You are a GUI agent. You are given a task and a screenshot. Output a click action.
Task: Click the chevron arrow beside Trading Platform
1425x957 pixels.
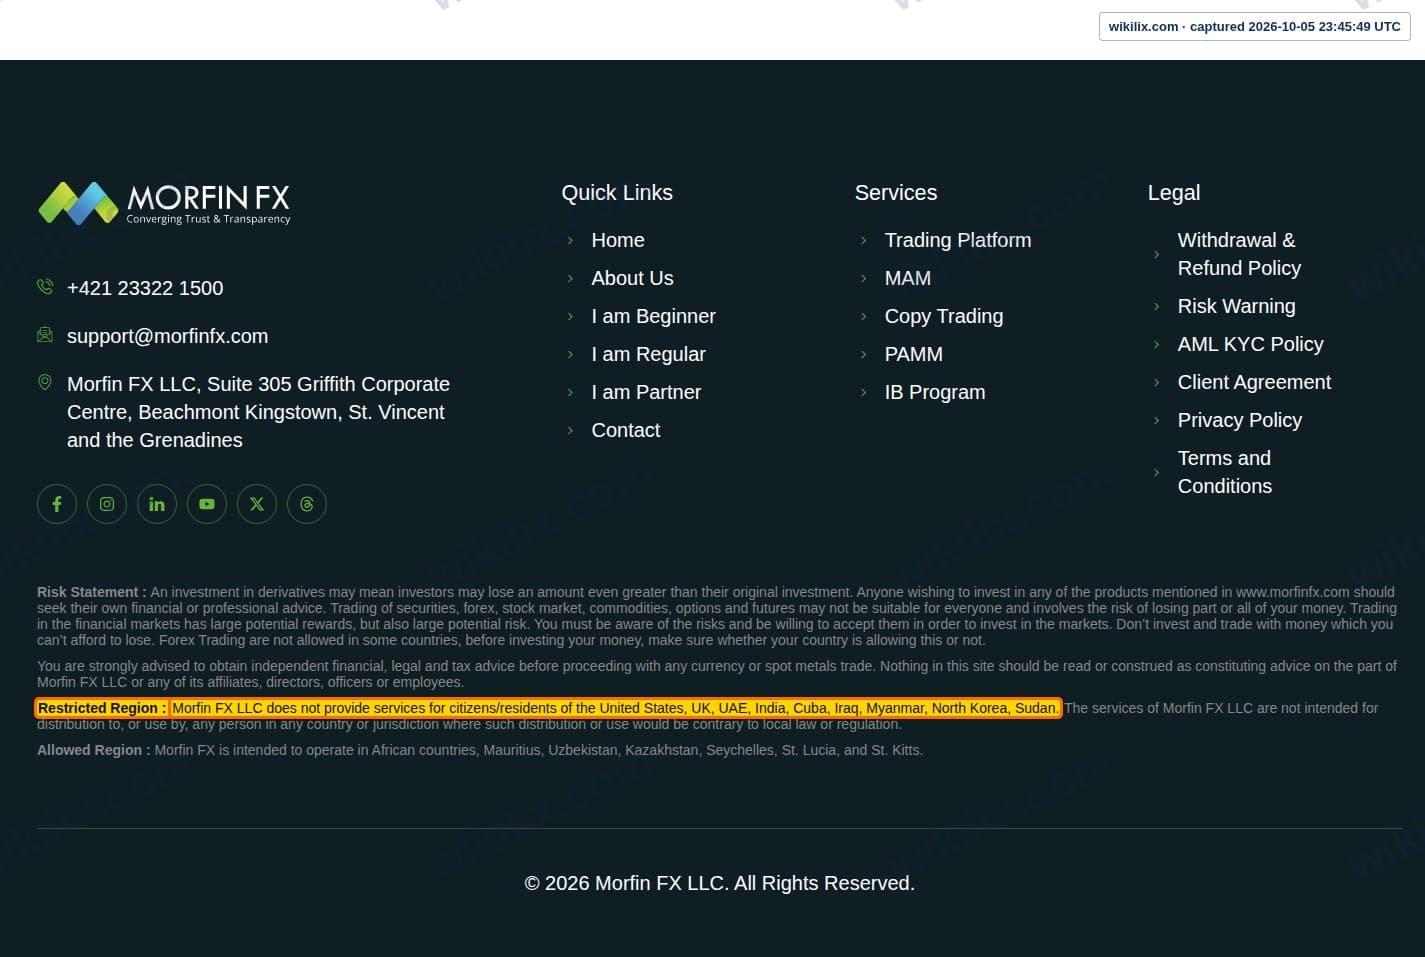[863, 240]
